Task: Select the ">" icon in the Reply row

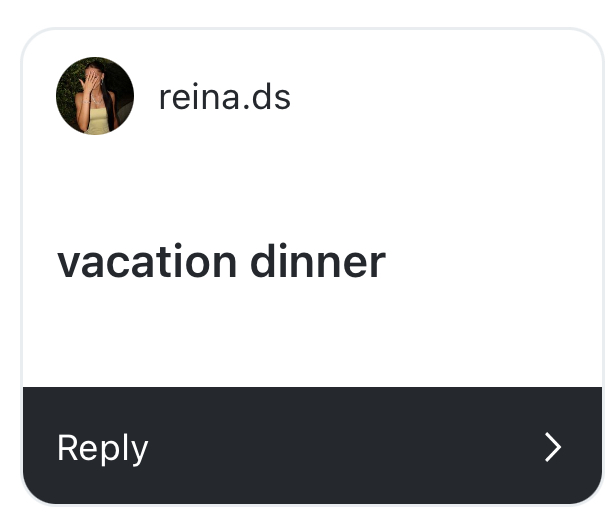Action: tap(553, 447)
